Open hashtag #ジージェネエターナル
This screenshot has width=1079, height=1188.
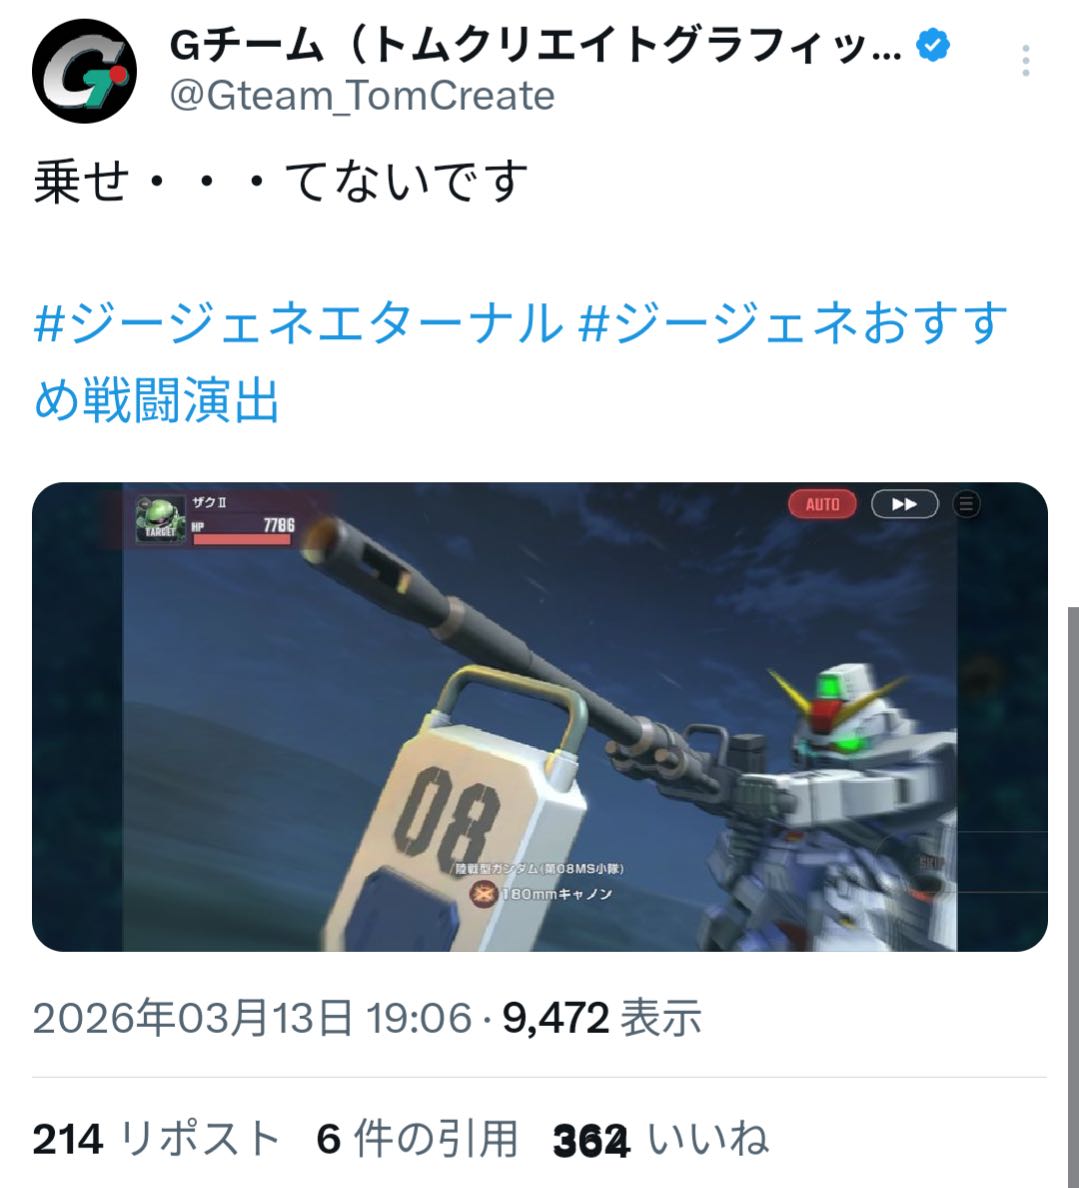[299, 322]
